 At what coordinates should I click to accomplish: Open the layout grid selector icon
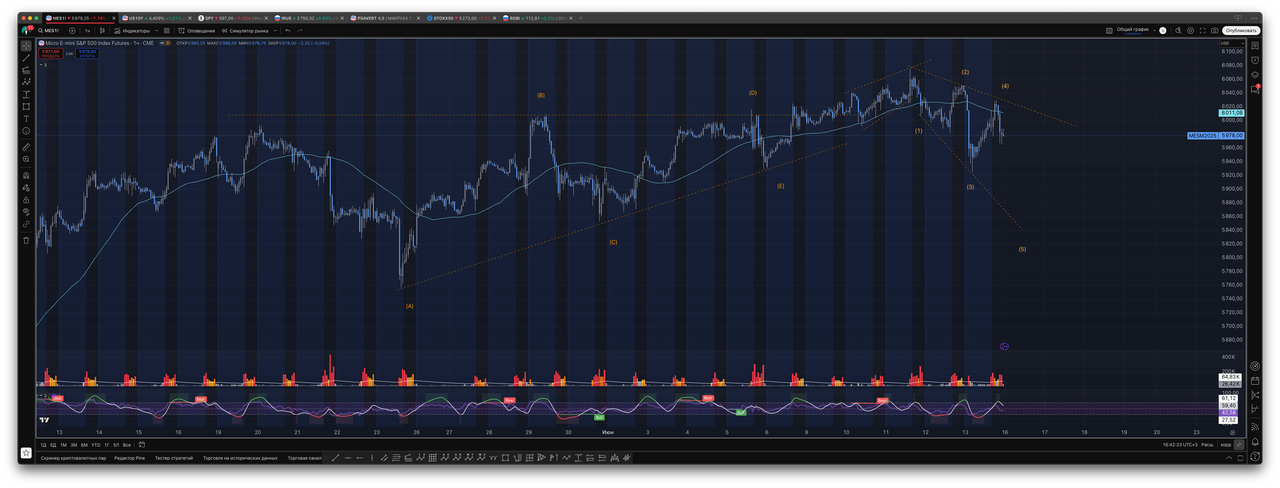click(1109, 30)
